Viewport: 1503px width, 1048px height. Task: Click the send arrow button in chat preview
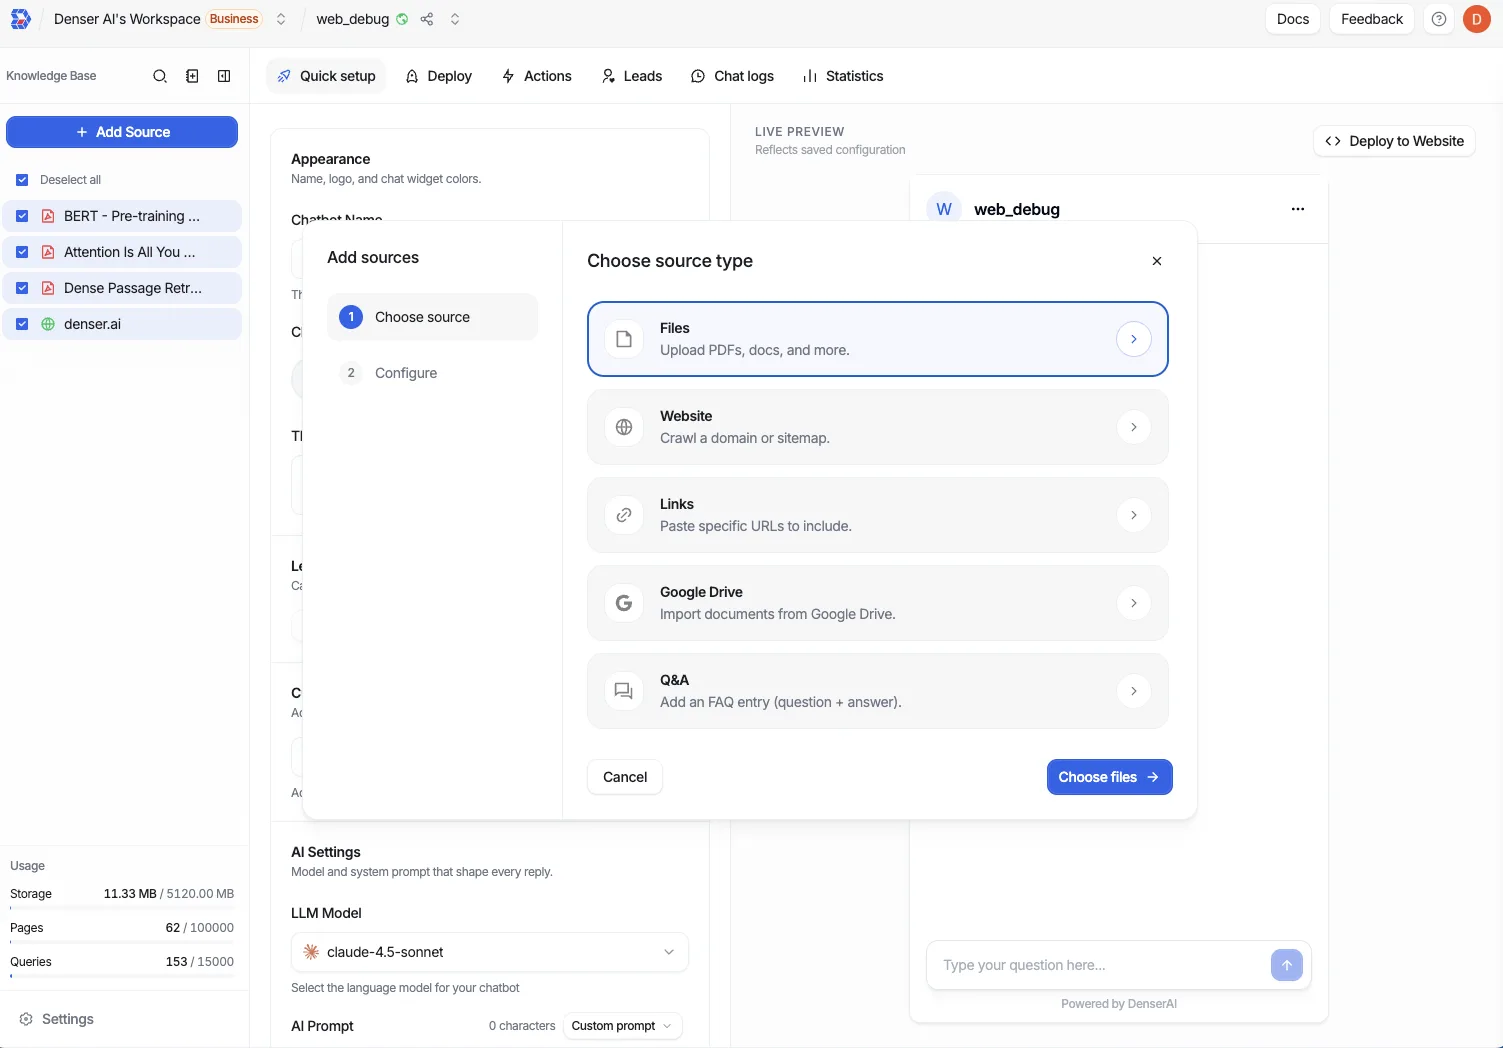[1287, 965]
